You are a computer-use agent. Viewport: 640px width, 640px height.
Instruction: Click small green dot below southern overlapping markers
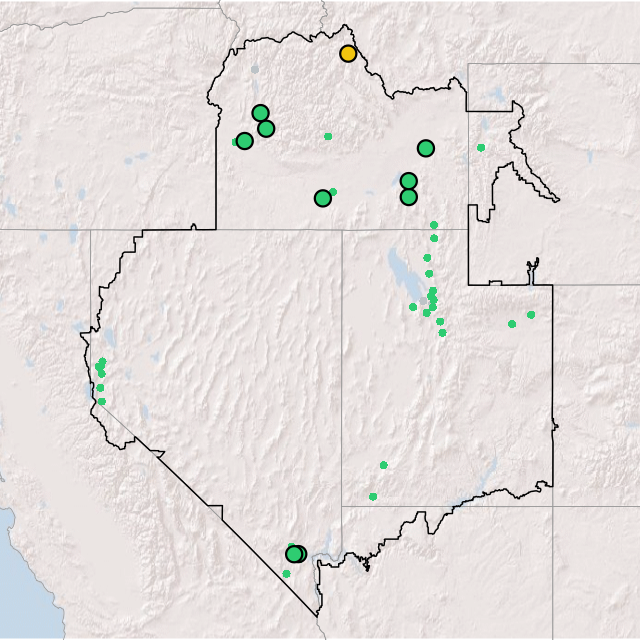point(286,573)
